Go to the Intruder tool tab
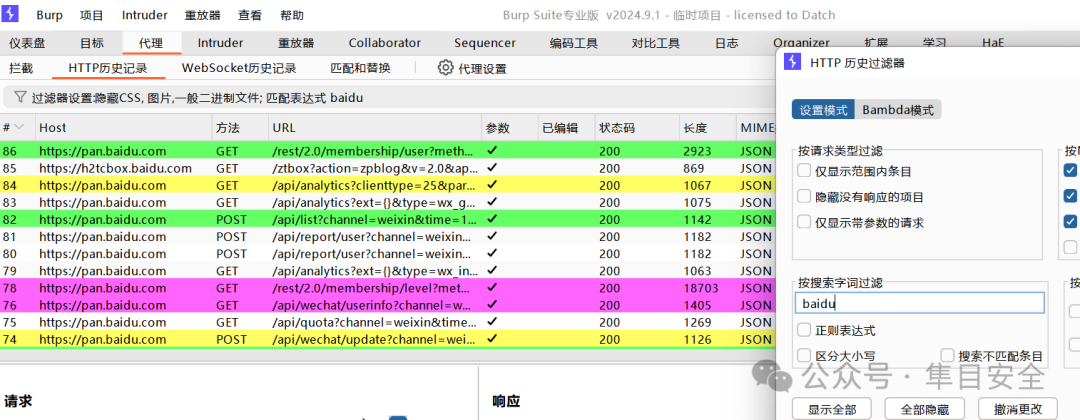 click(220, 43)
